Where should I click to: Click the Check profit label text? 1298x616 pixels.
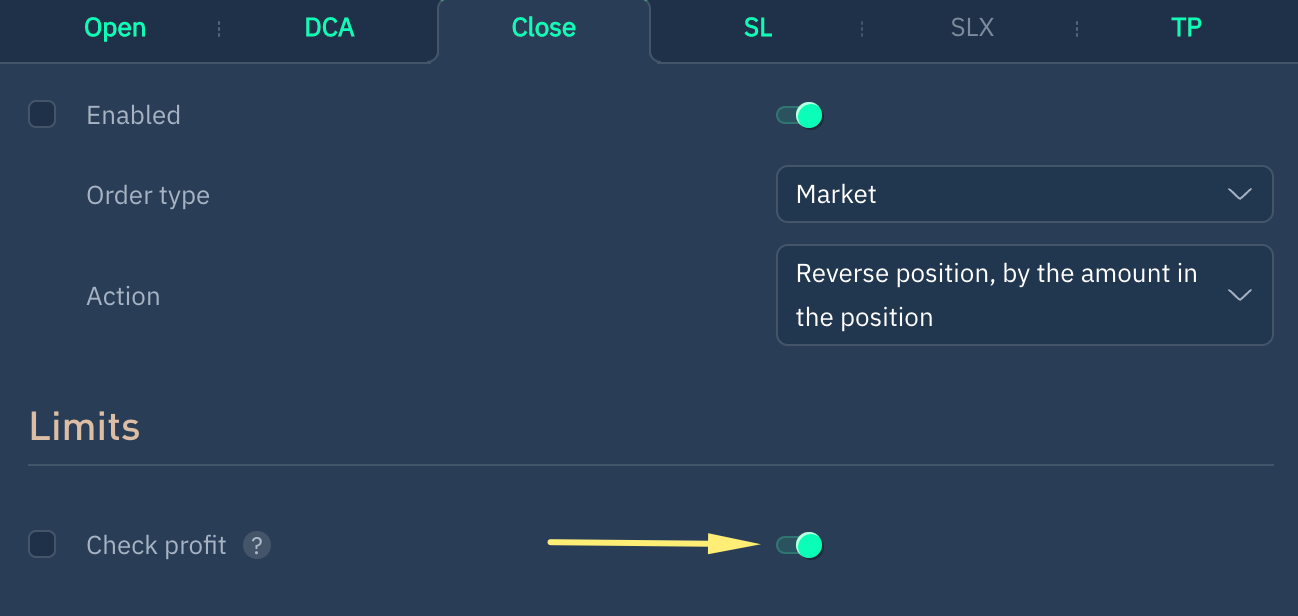pyautogui.click(x=156, y=545)
